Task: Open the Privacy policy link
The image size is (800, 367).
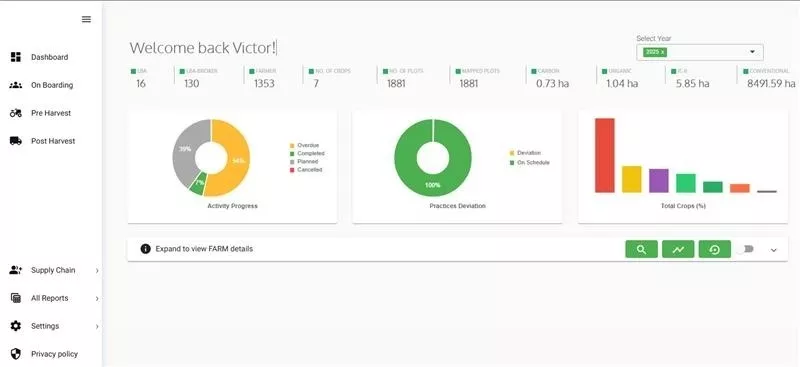Action: pos(55,354)
